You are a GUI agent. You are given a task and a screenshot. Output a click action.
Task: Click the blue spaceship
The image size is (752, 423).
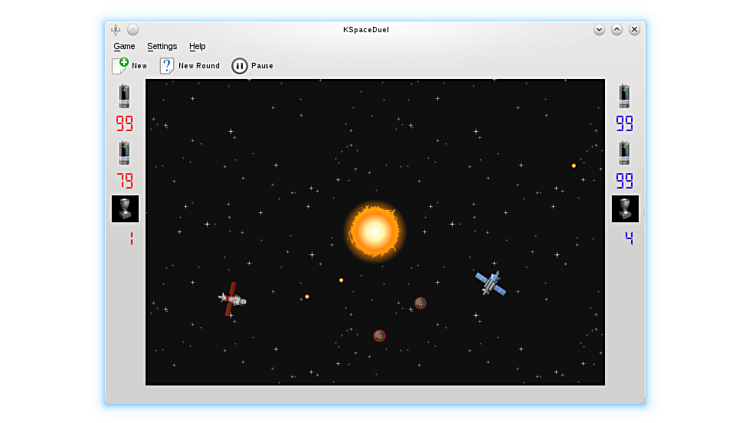[x=490, y=283]
